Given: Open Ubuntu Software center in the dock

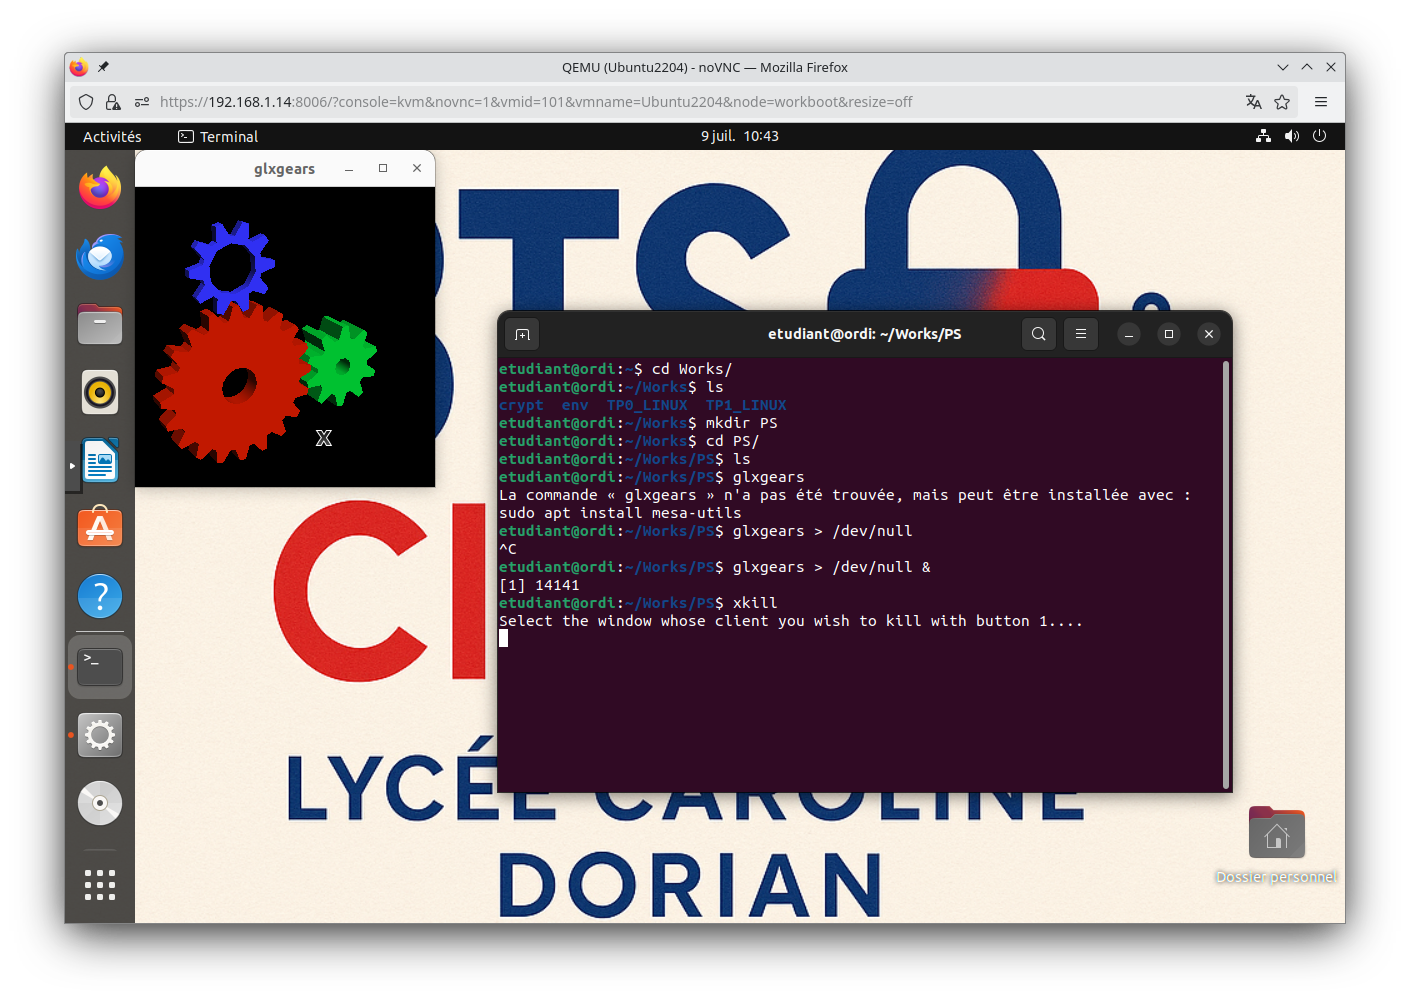Looking at the screenshot, I should [x=100, y=528].
